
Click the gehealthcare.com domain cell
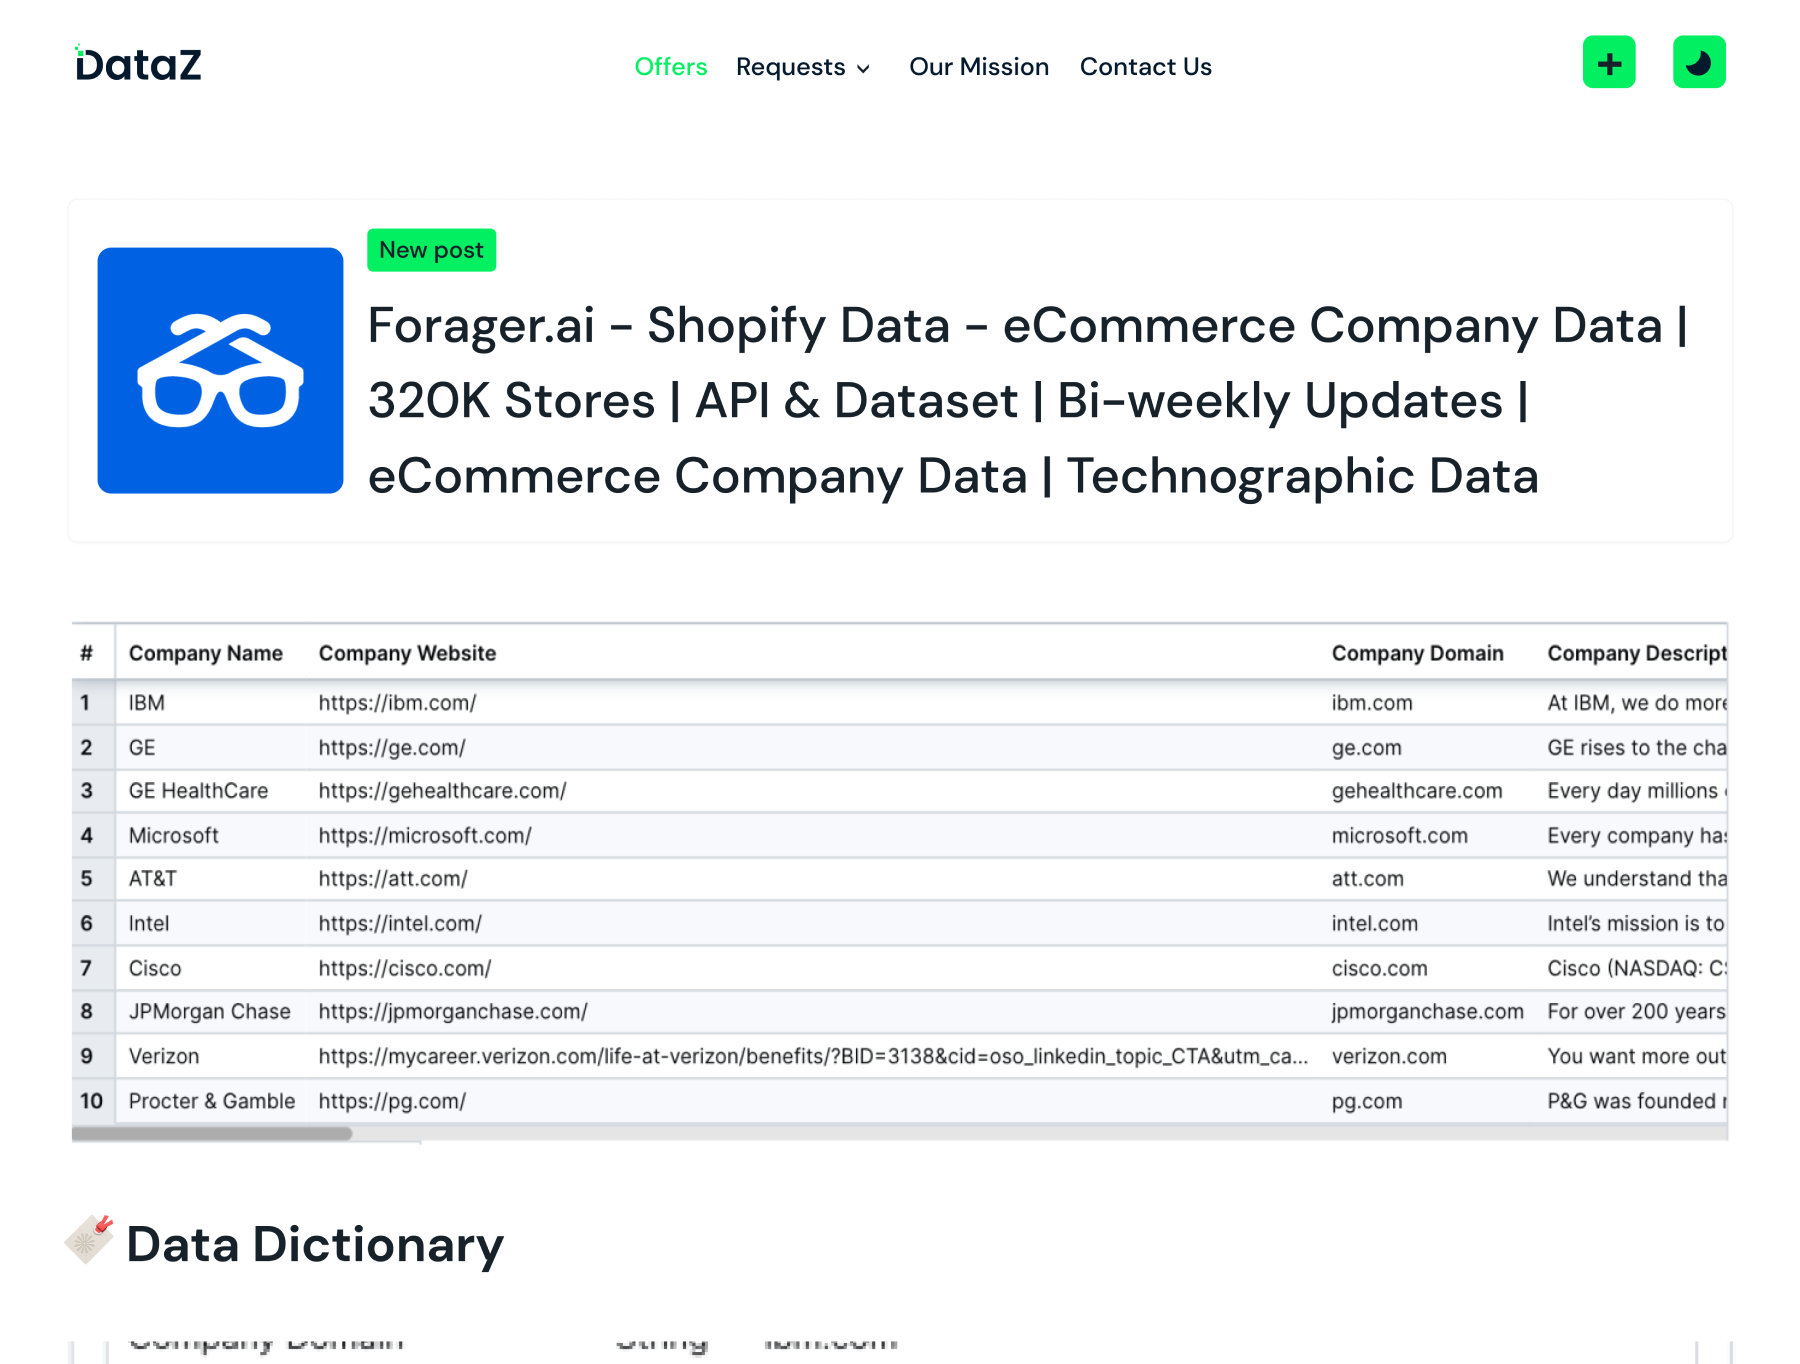point(1417,791)
